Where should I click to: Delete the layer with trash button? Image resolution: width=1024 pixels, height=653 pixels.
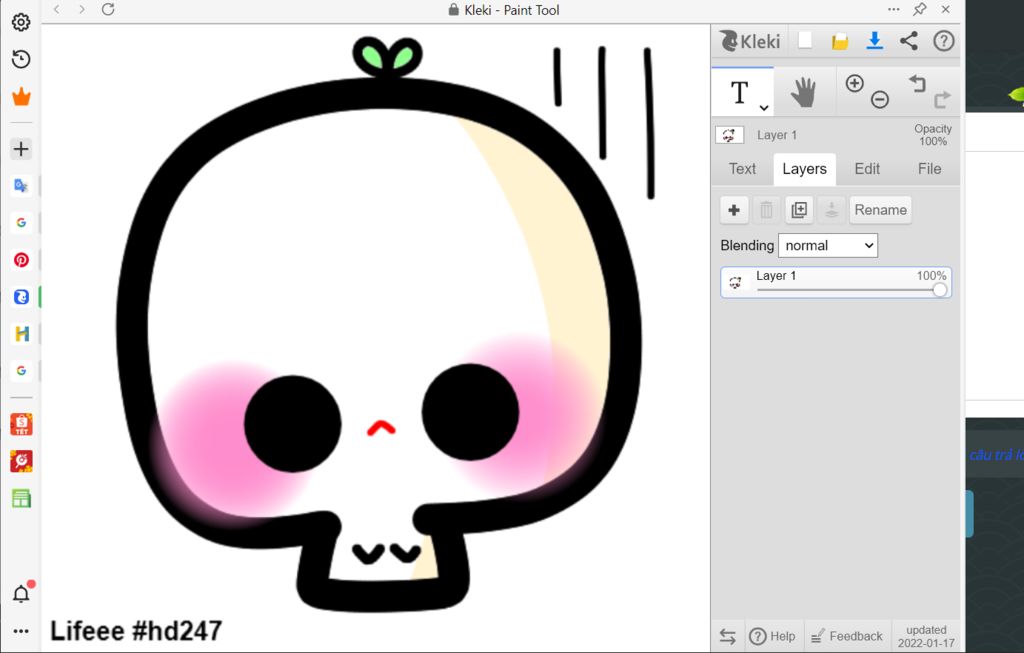click(767, 210)
